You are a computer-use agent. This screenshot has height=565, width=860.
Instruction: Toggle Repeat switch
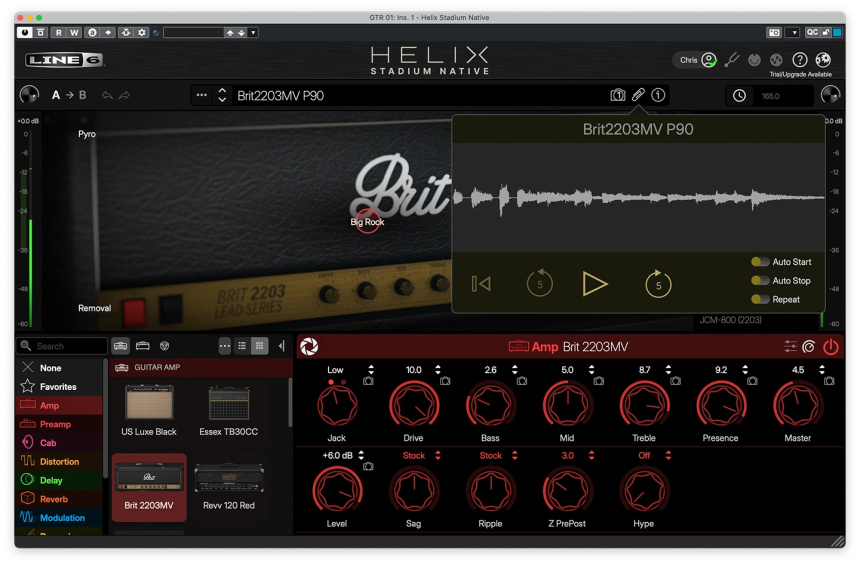760,299
